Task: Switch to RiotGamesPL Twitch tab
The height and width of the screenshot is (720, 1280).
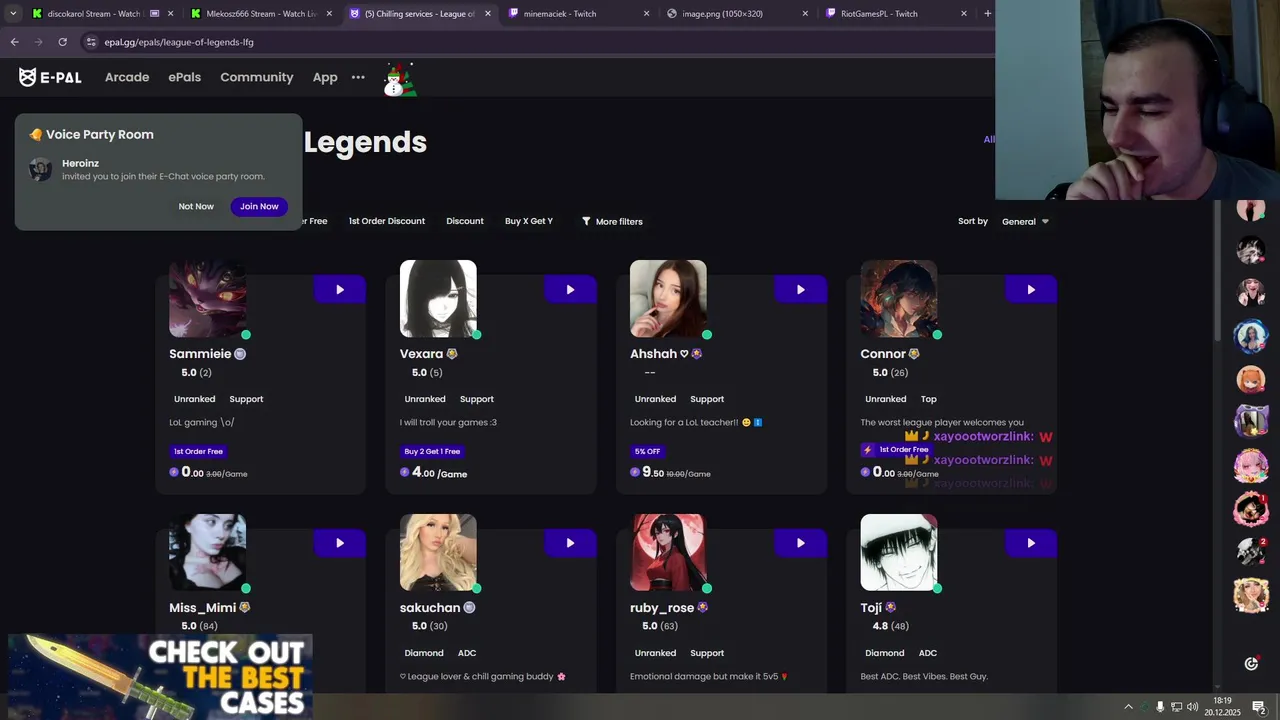Action: pos(894,14)
